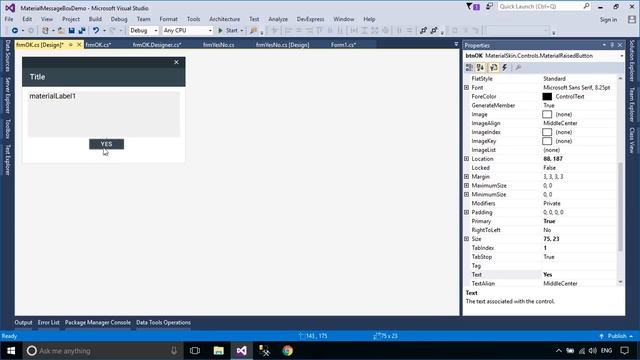Click the Save All icon
The image size is (640, 360).
[82, 31]
